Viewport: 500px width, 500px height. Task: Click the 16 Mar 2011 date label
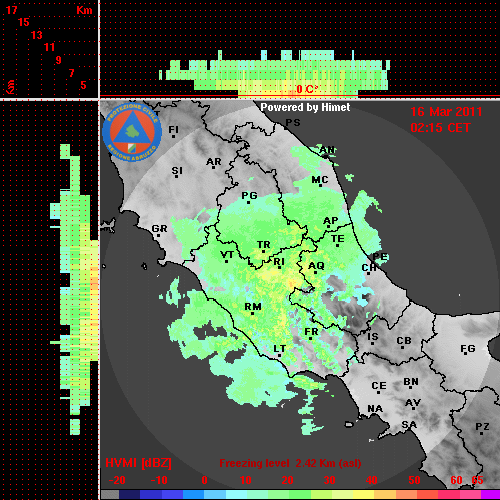point(446,112)
